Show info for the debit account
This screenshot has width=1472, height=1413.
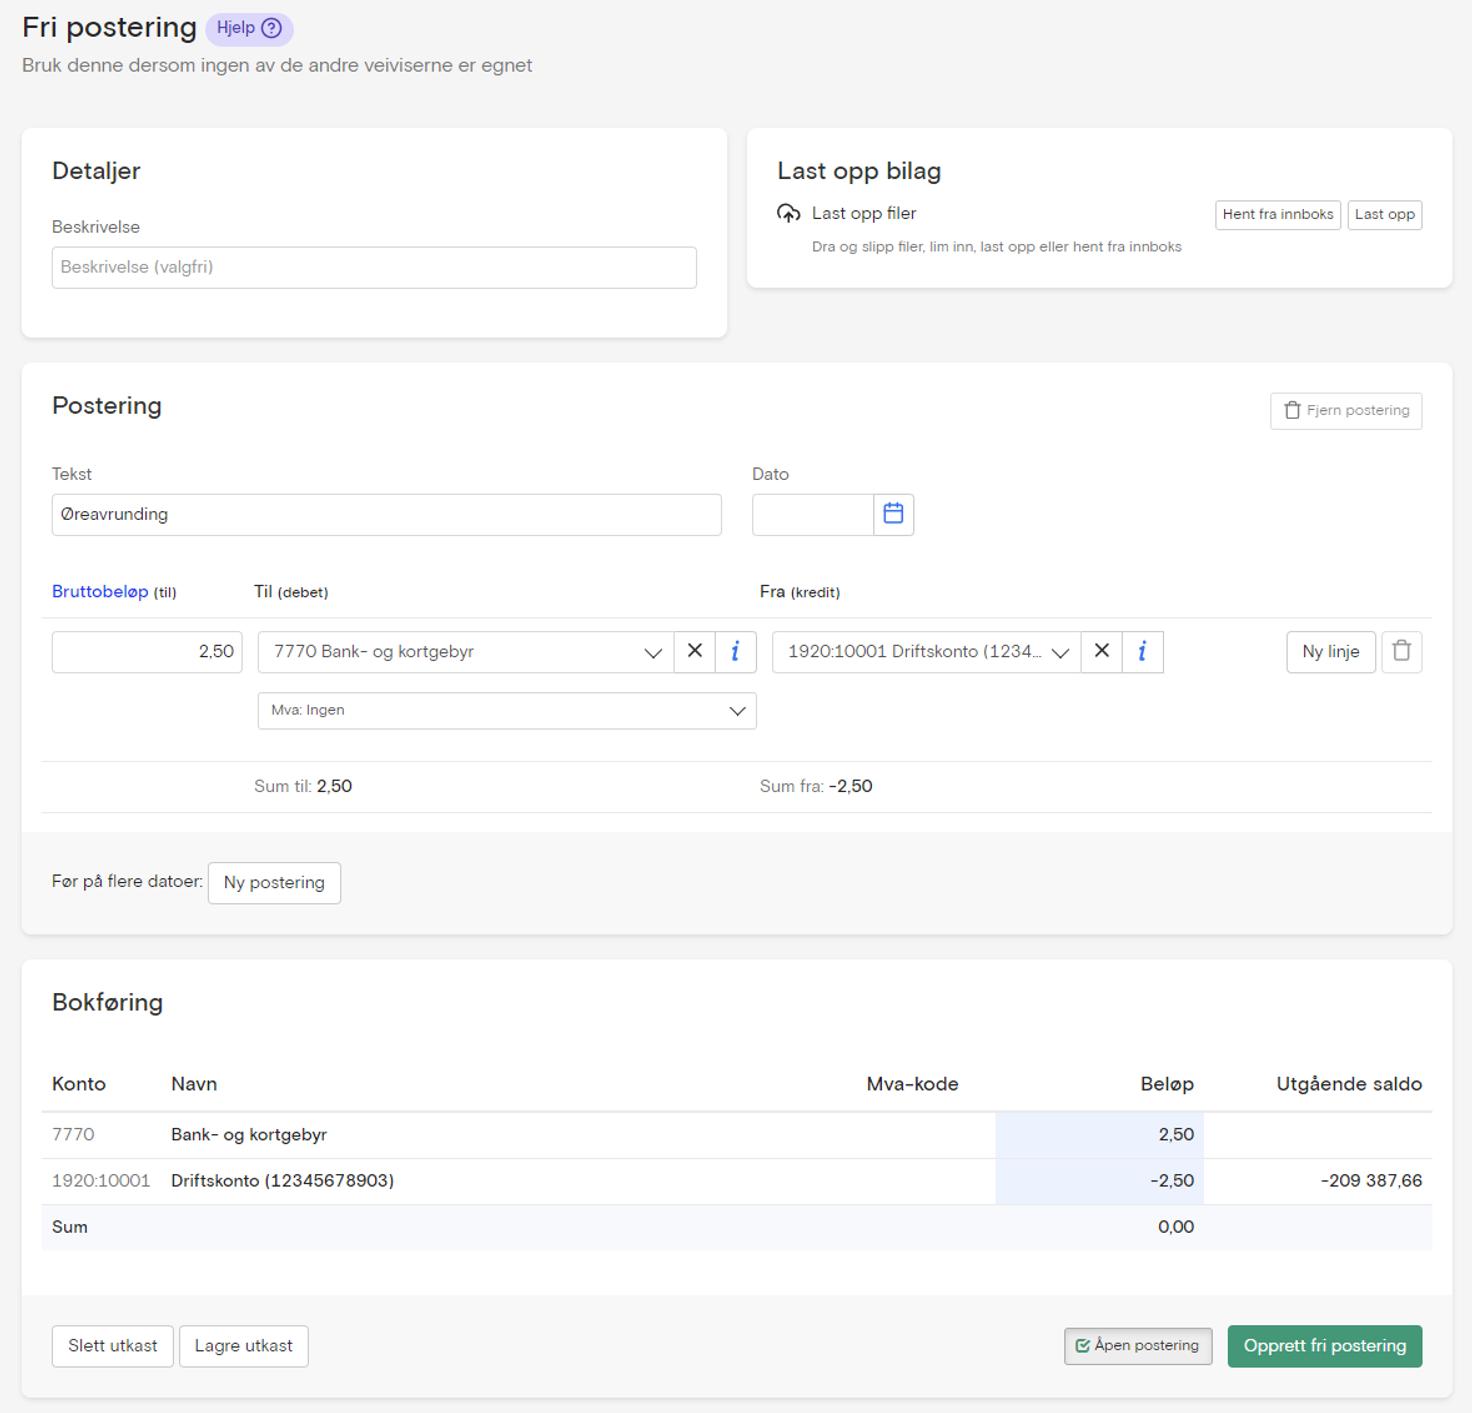coord(735,651)
